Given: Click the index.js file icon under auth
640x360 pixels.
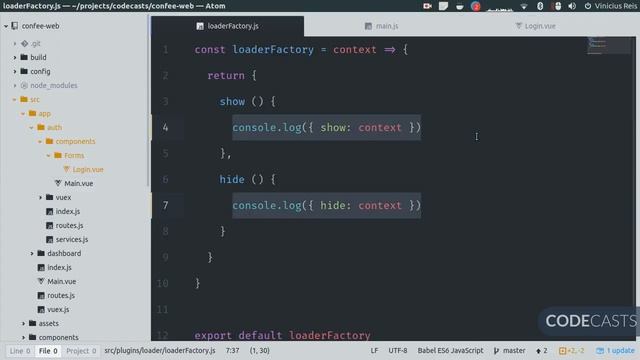Looking at the screenshot, I should [49, 211].
